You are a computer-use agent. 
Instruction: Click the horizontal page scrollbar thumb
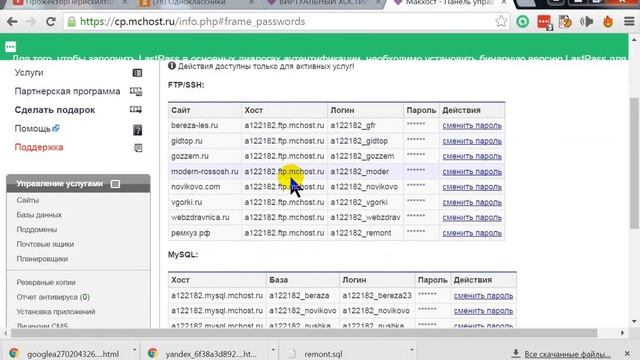(x=304, y=333)
